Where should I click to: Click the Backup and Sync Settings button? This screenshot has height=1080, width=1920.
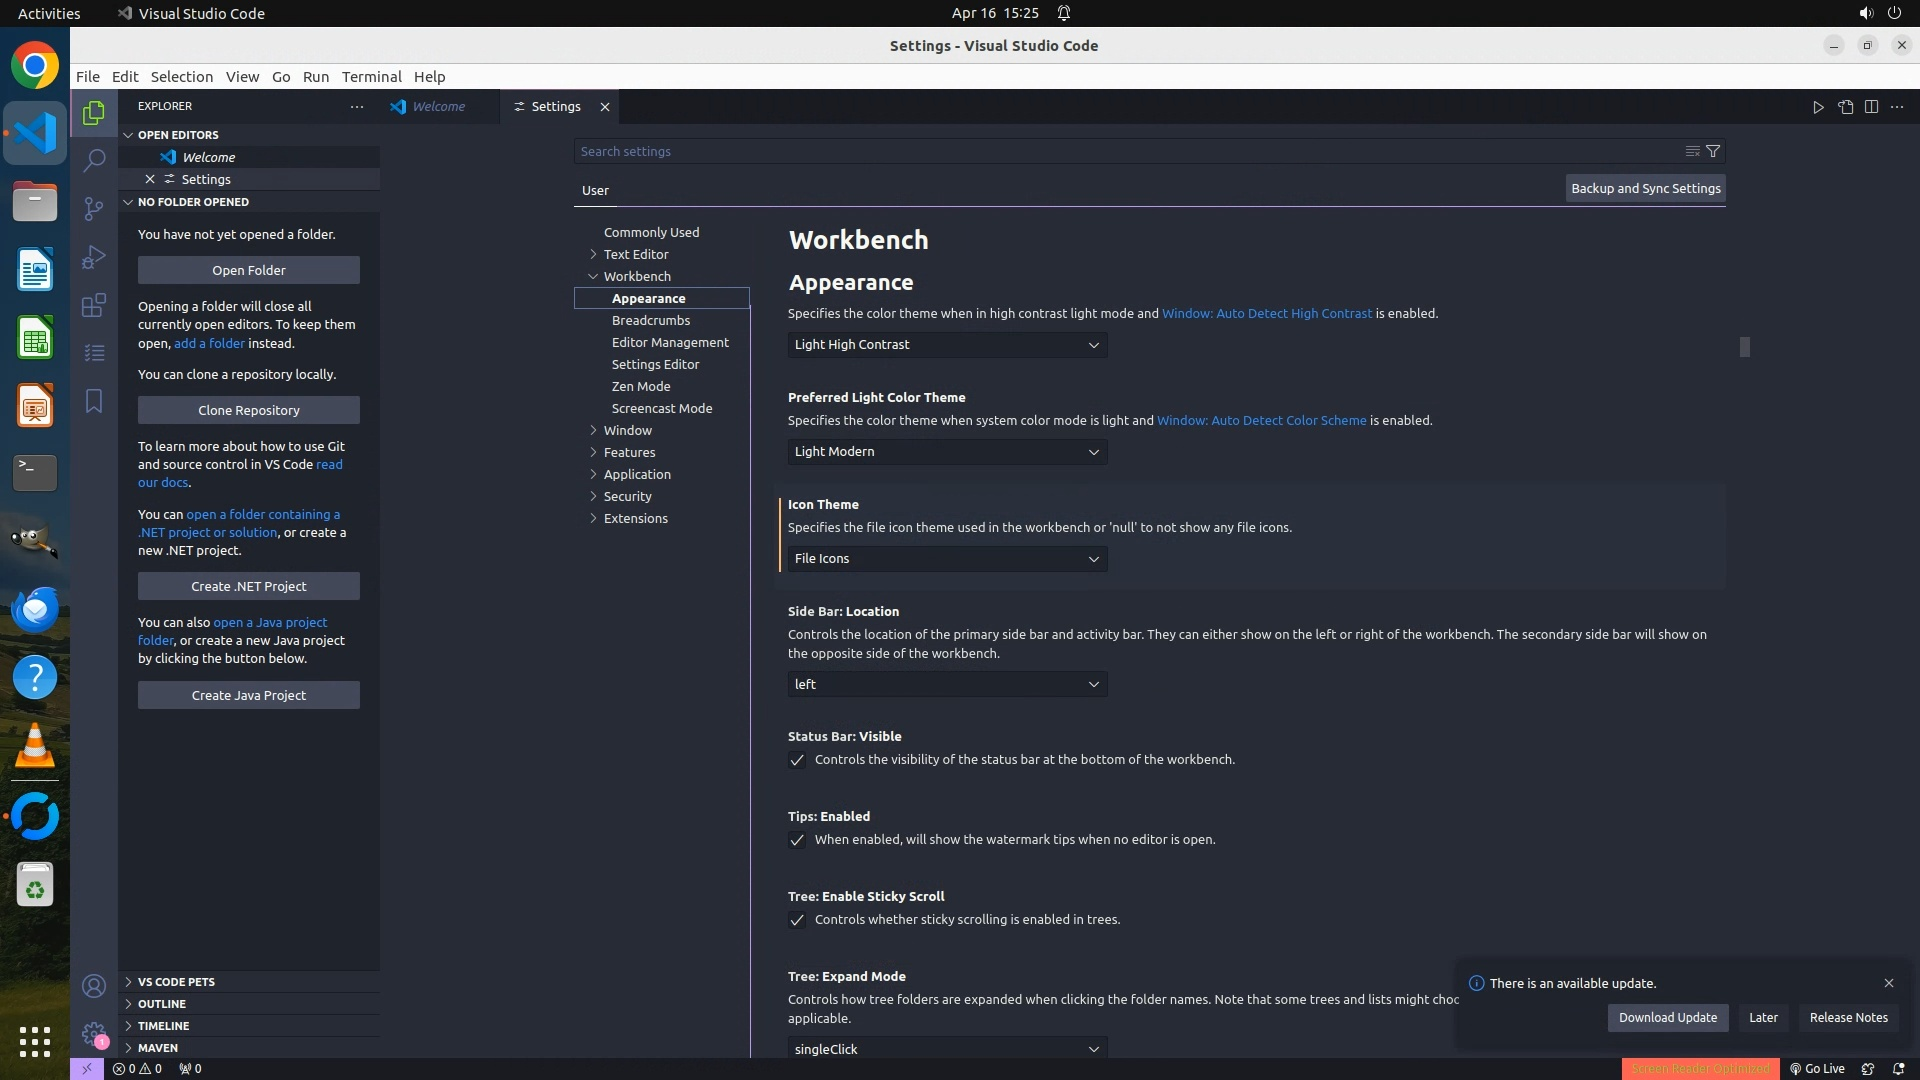1645,188
